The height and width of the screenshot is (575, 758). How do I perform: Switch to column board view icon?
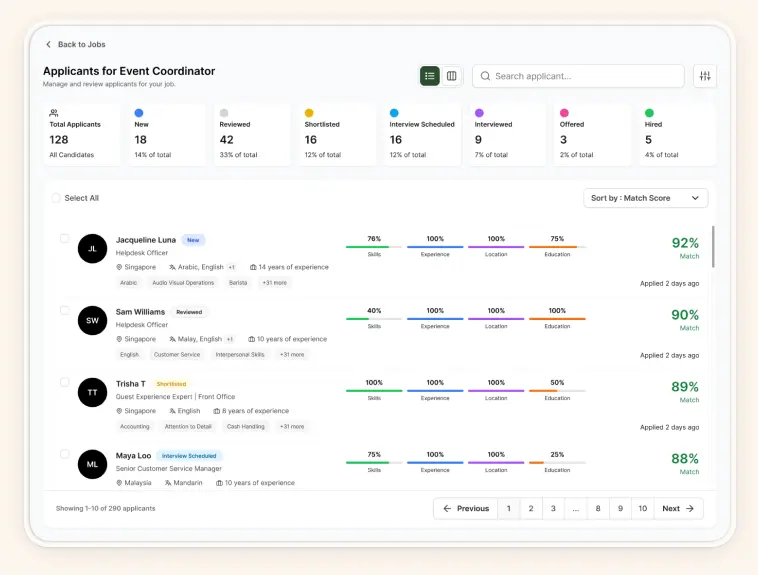click(x=452, y=76)
